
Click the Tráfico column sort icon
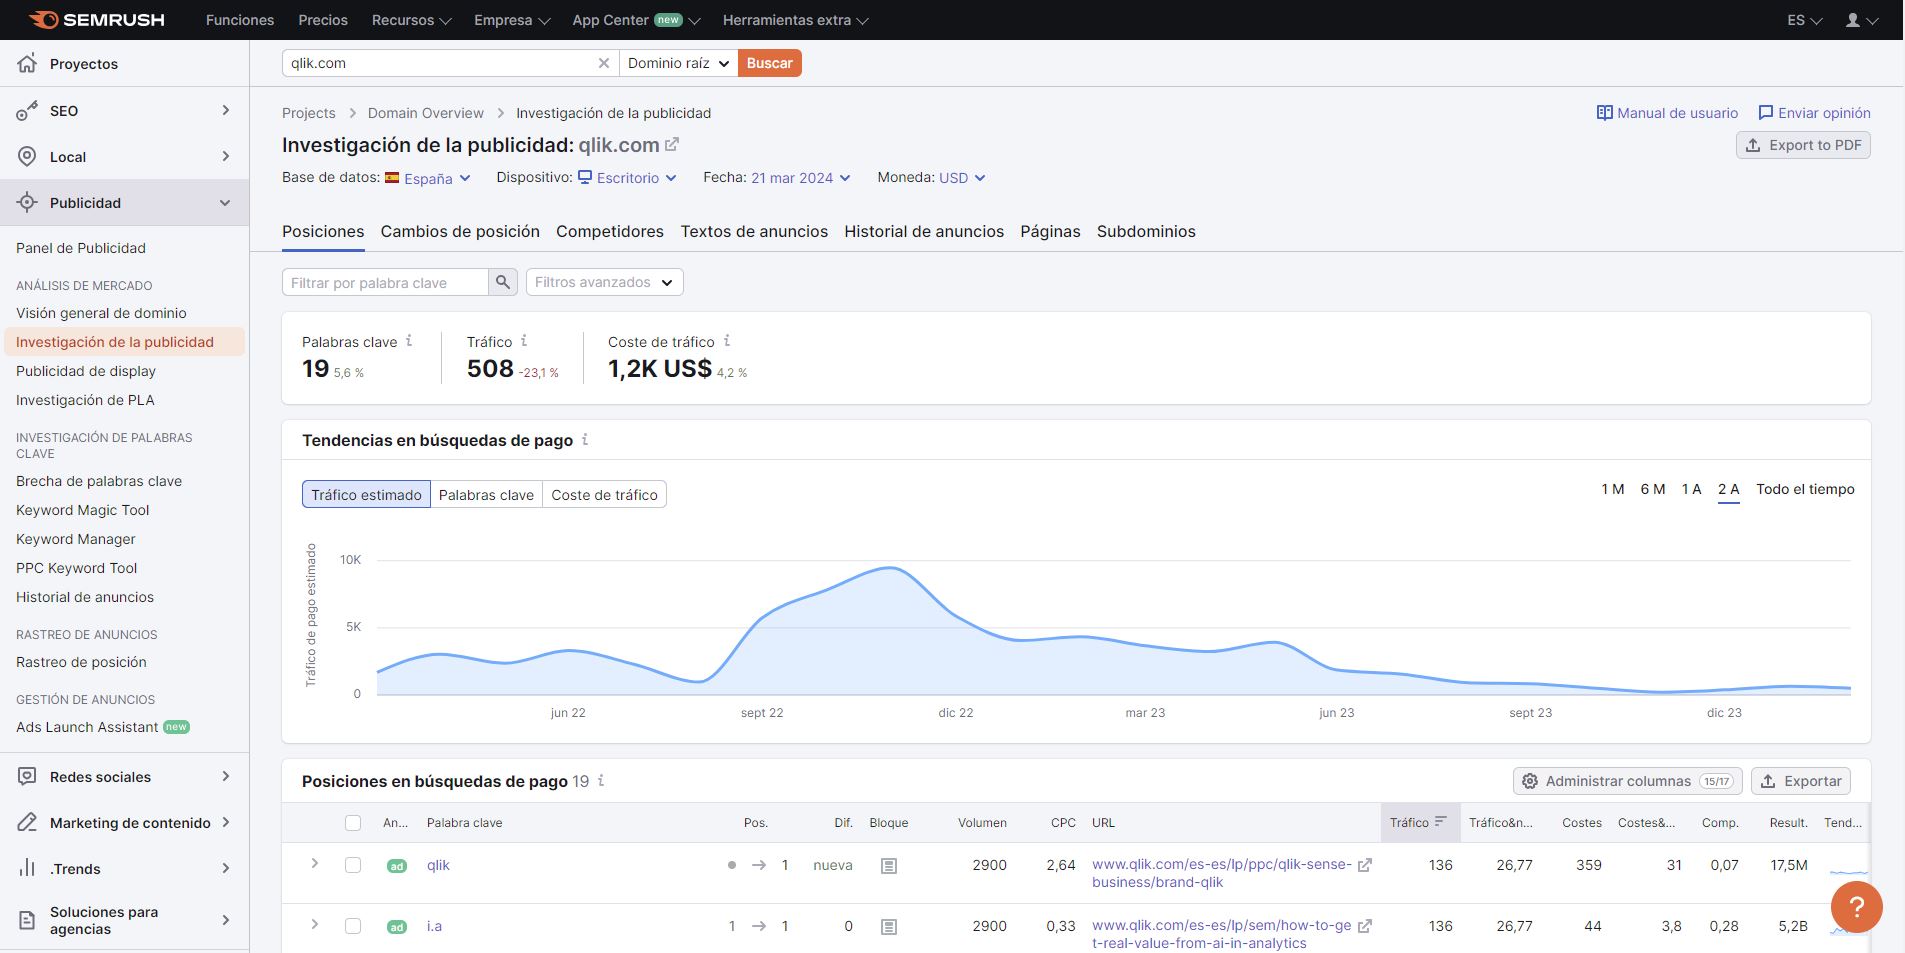(x=1441, y=821)
